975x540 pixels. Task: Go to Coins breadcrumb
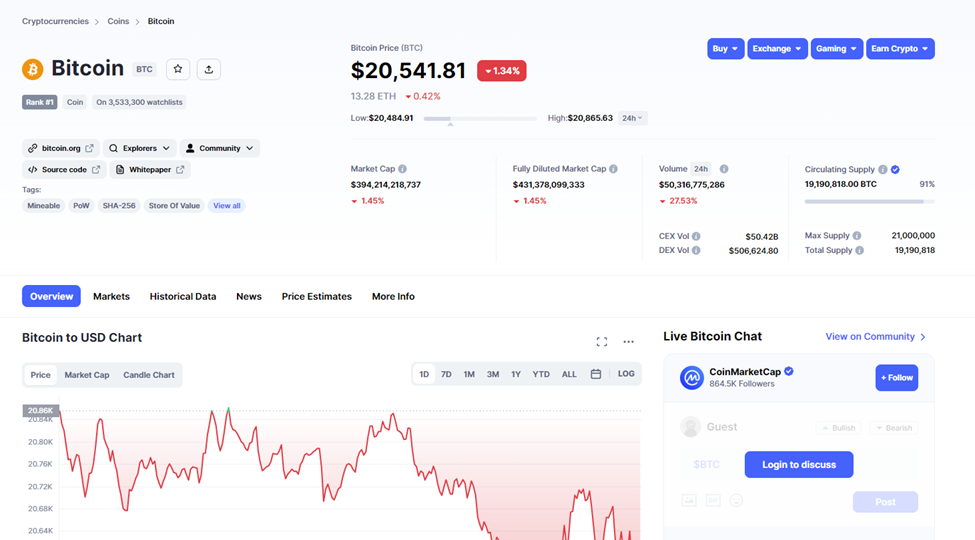118,21
